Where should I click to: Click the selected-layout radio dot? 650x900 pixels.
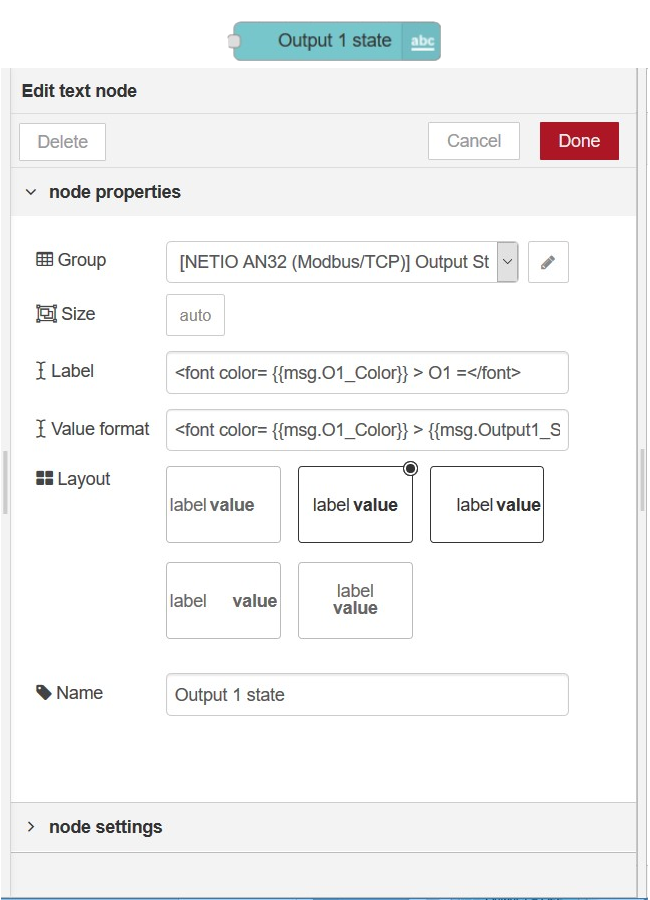(411, 468)
